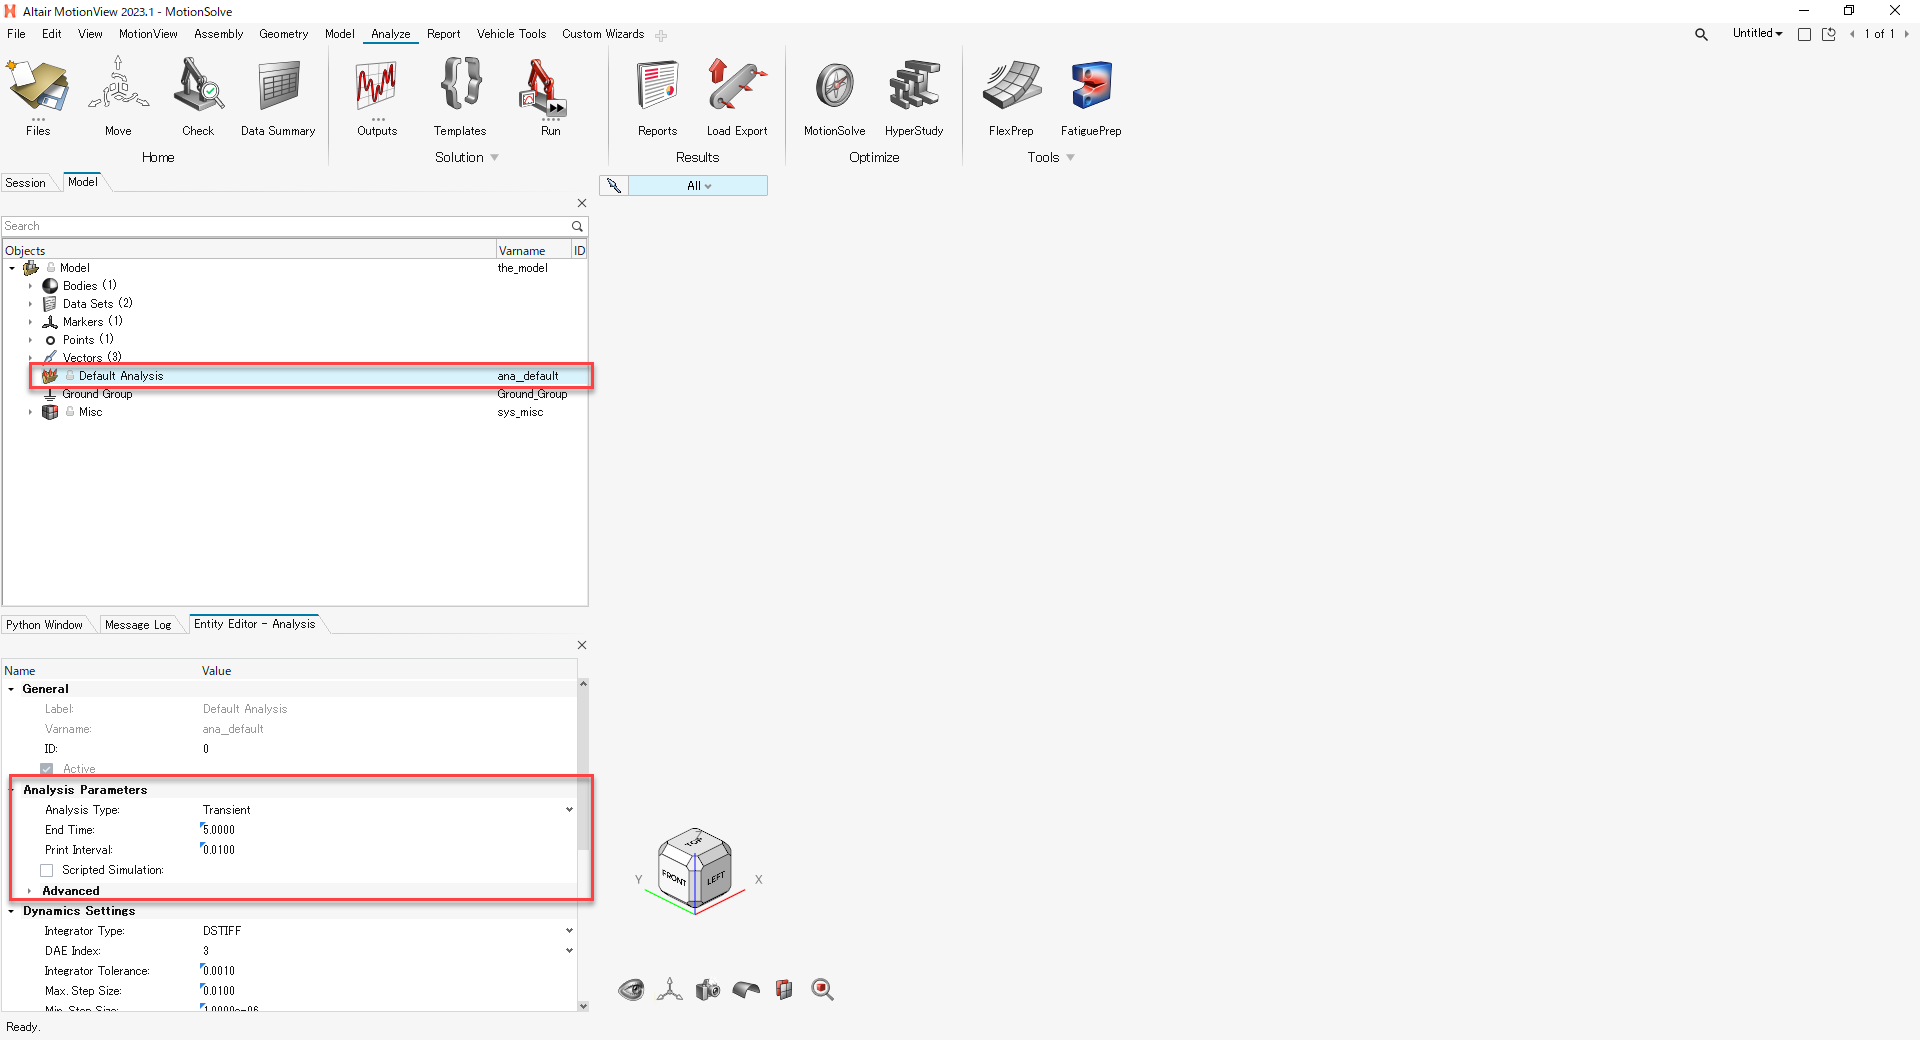Select the Check model tool

pyautogui.click(x=197, y=97)
